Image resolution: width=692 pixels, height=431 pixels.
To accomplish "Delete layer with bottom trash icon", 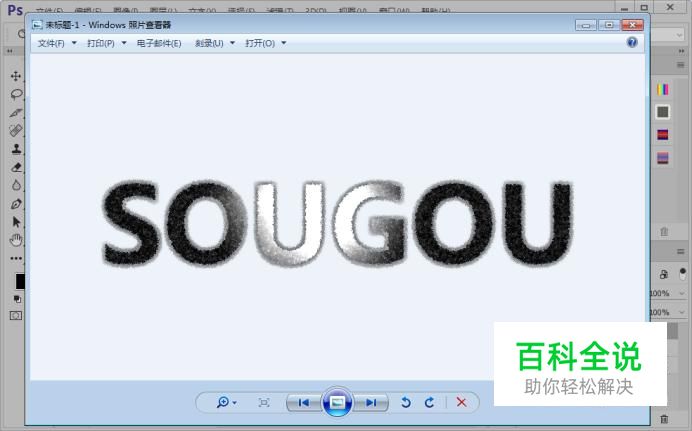I will (x=664, y=418).
